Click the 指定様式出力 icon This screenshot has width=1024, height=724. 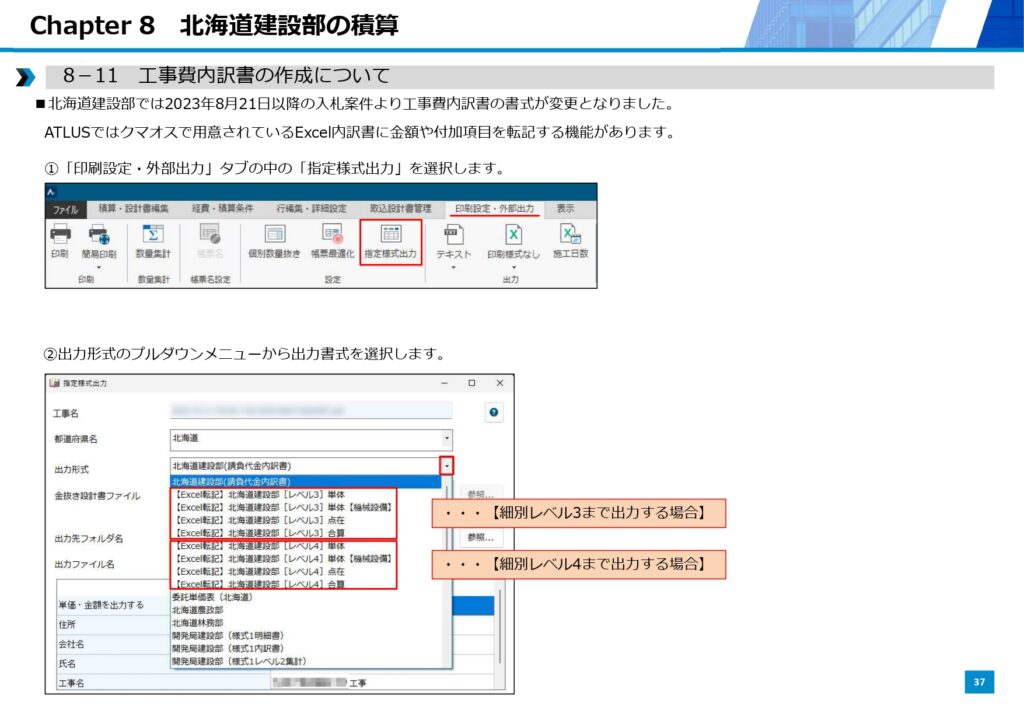(x=391, y=235)
